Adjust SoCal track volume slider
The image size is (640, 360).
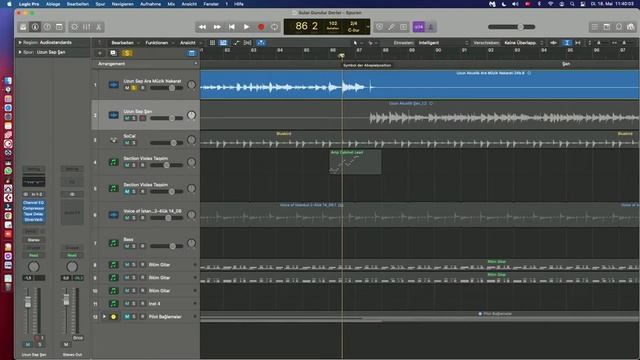coord(167,143)
